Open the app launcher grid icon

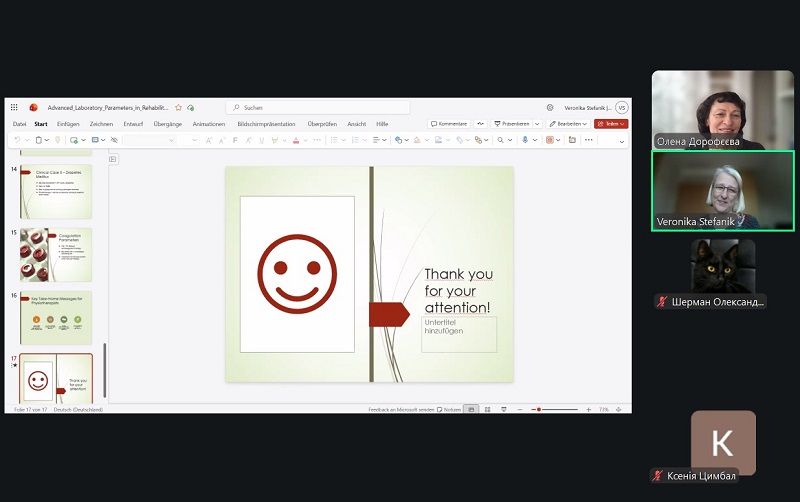tap(14, 107)
